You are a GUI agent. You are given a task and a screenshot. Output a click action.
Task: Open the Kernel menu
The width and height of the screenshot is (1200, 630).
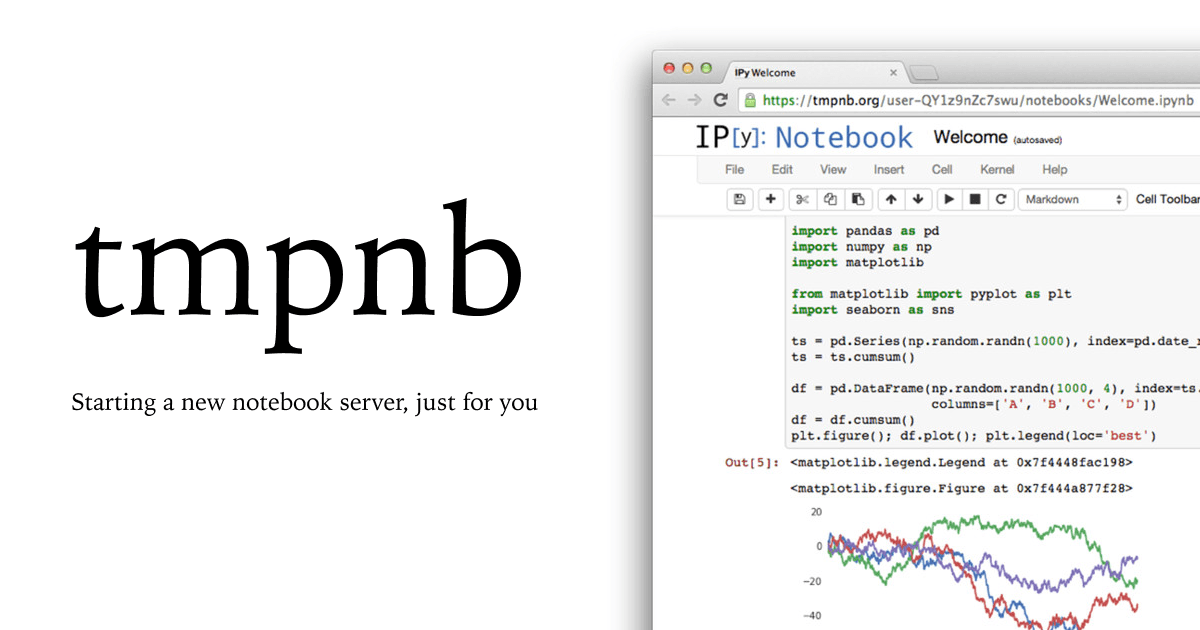coord(997,169)
